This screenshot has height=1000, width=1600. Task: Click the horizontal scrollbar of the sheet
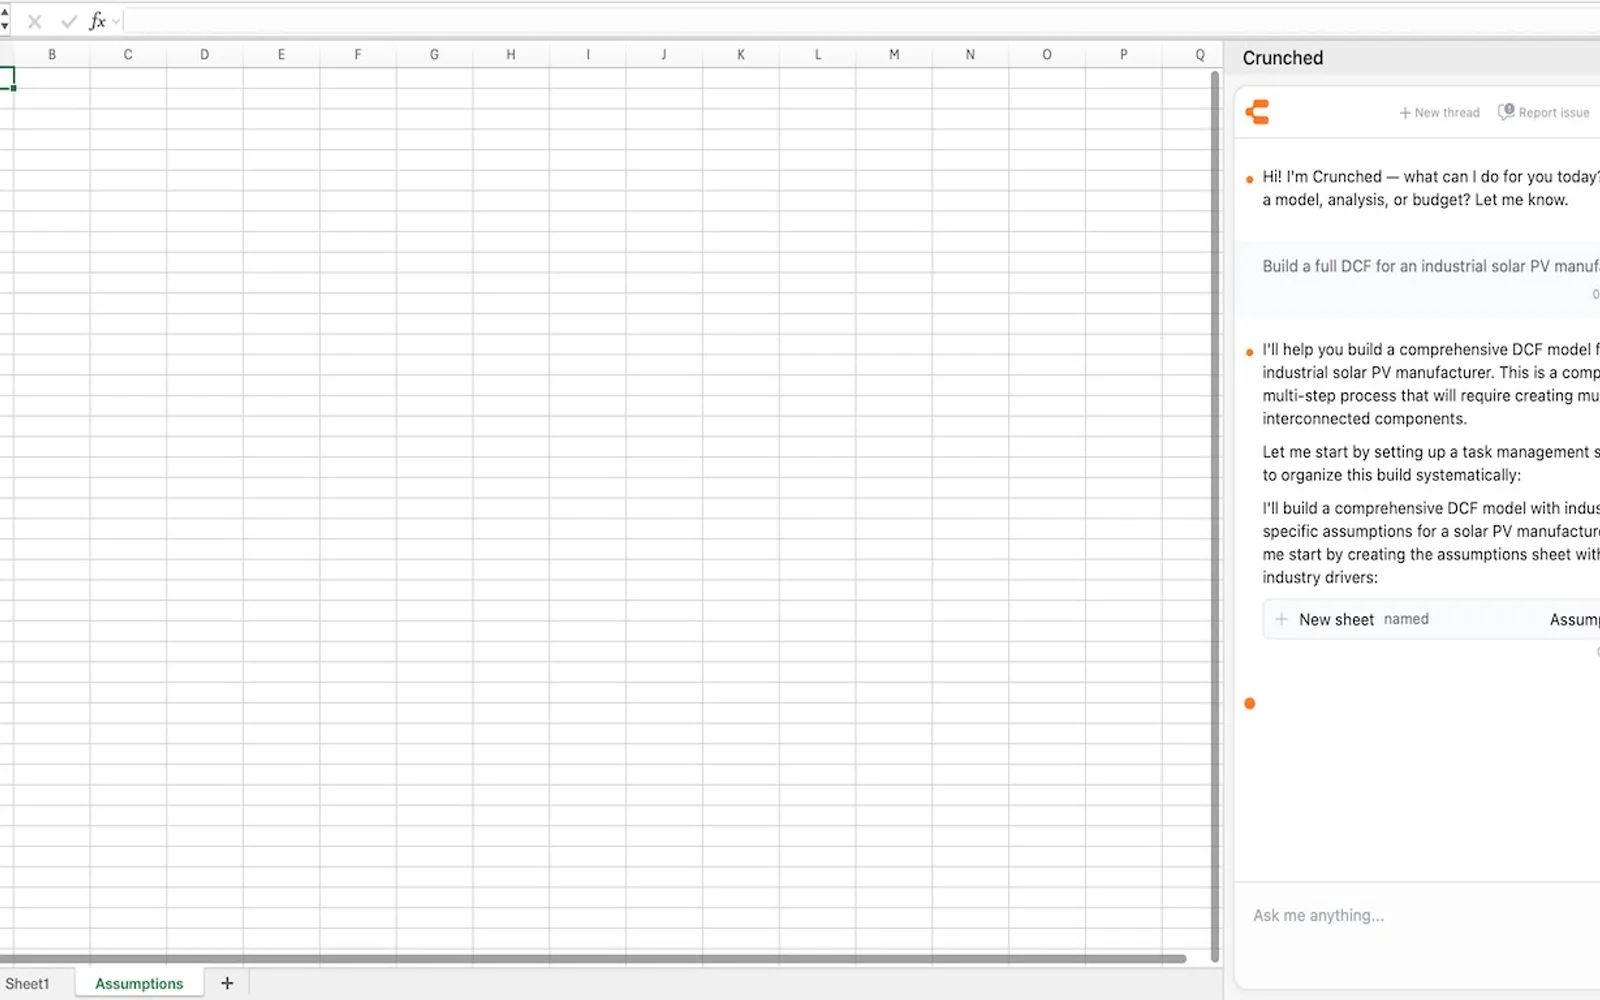tap(593, 959)
